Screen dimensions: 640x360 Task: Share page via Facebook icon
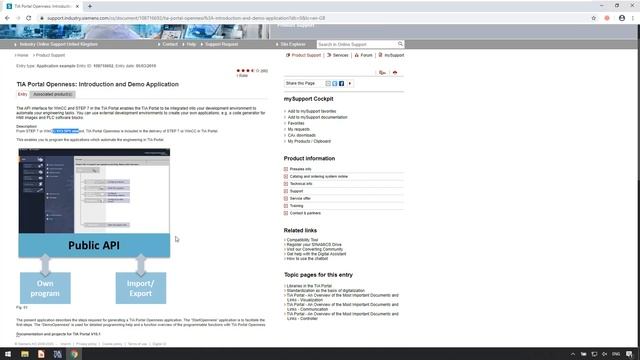[342, 83]
